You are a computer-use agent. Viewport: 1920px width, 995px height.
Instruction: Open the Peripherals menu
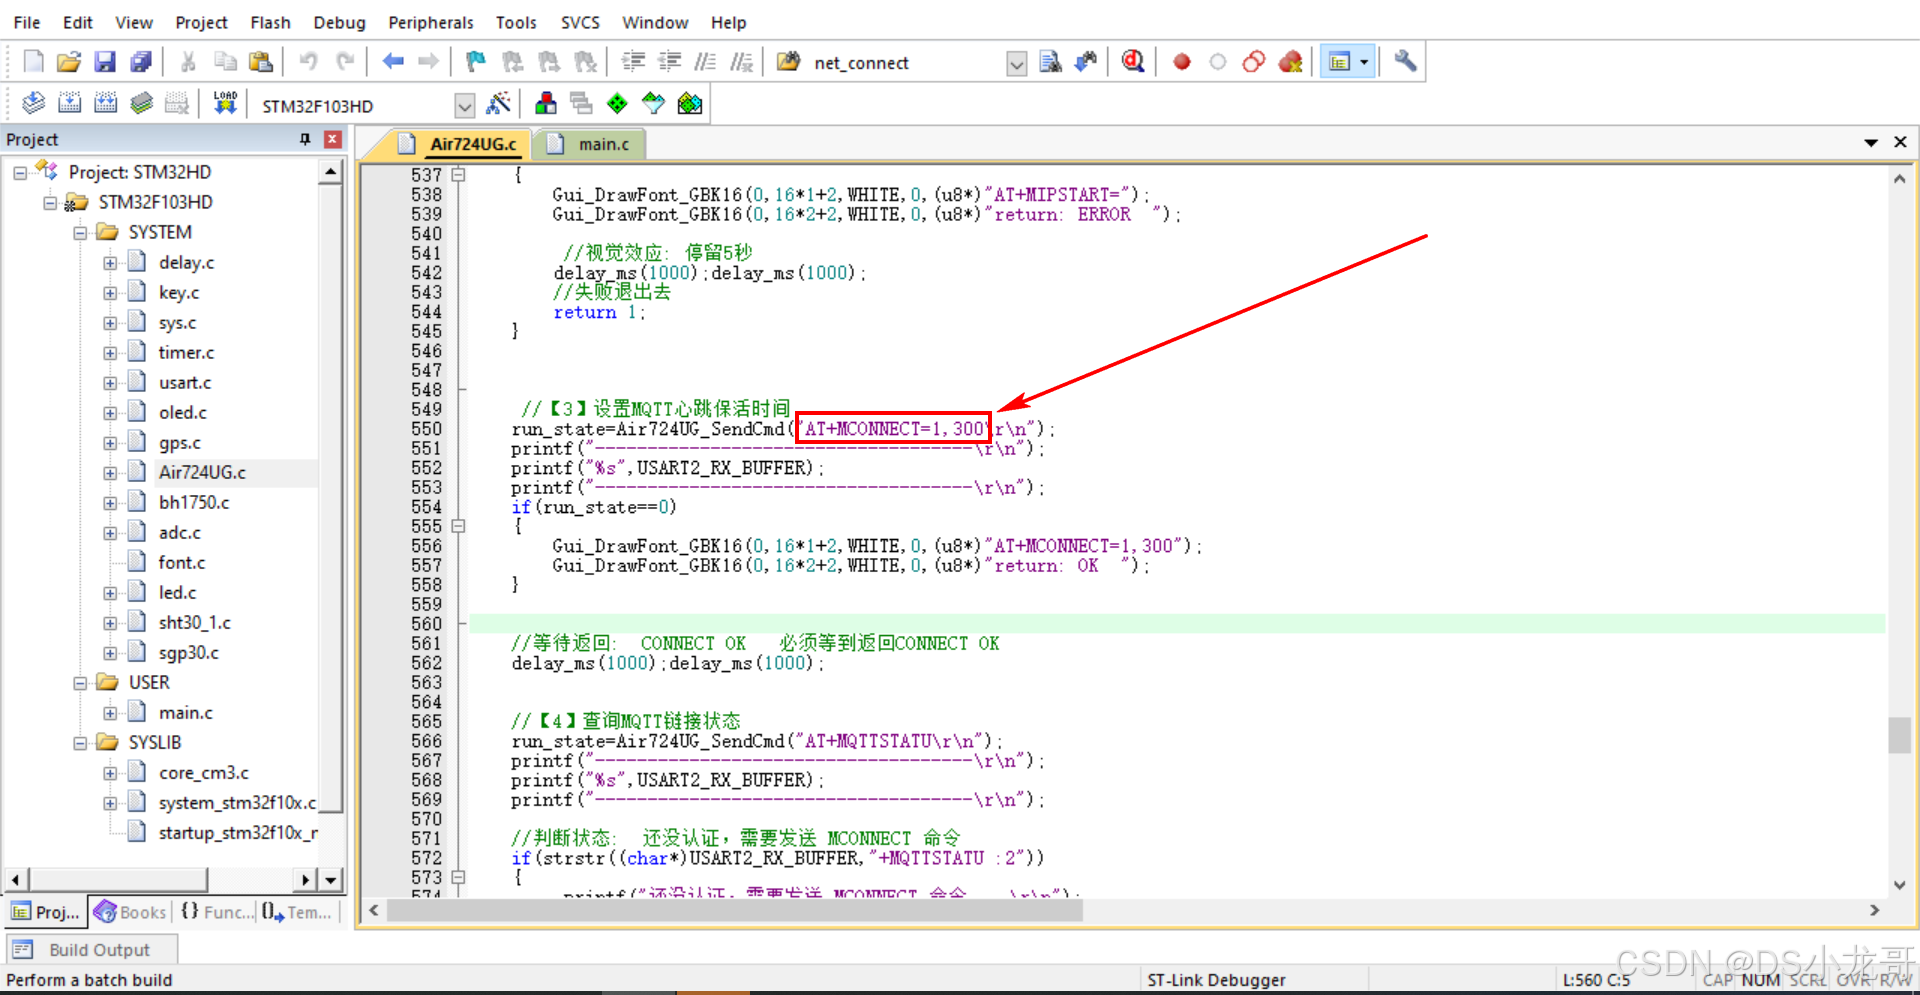[x=431, y=22]
